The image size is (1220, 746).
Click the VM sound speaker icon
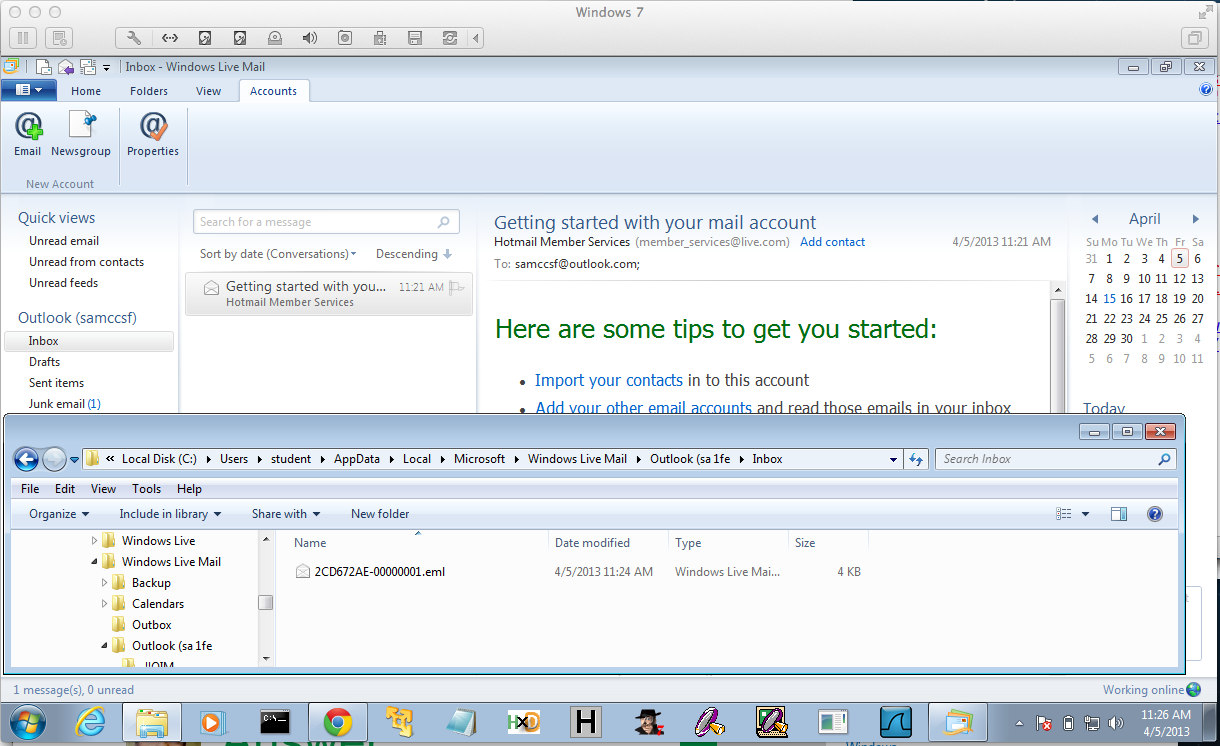tap(310, 38)
